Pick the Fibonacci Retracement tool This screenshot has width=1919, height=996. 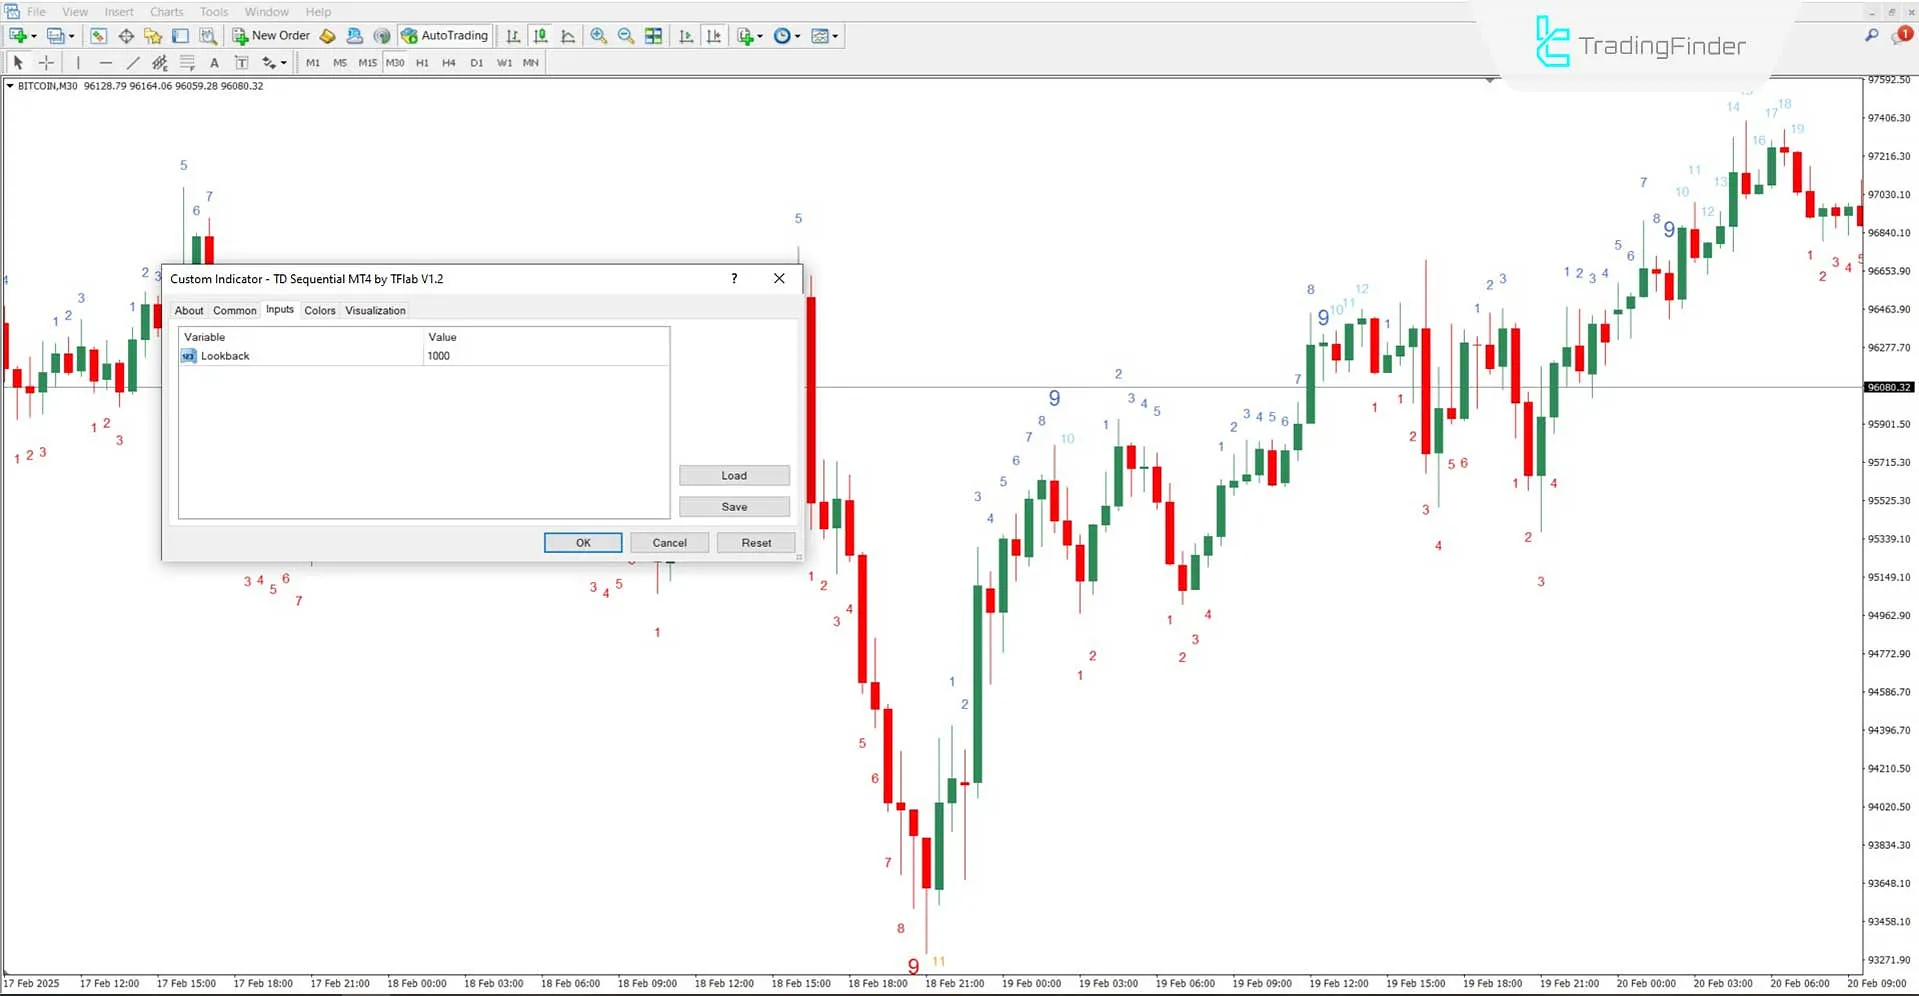click(187, 62)
